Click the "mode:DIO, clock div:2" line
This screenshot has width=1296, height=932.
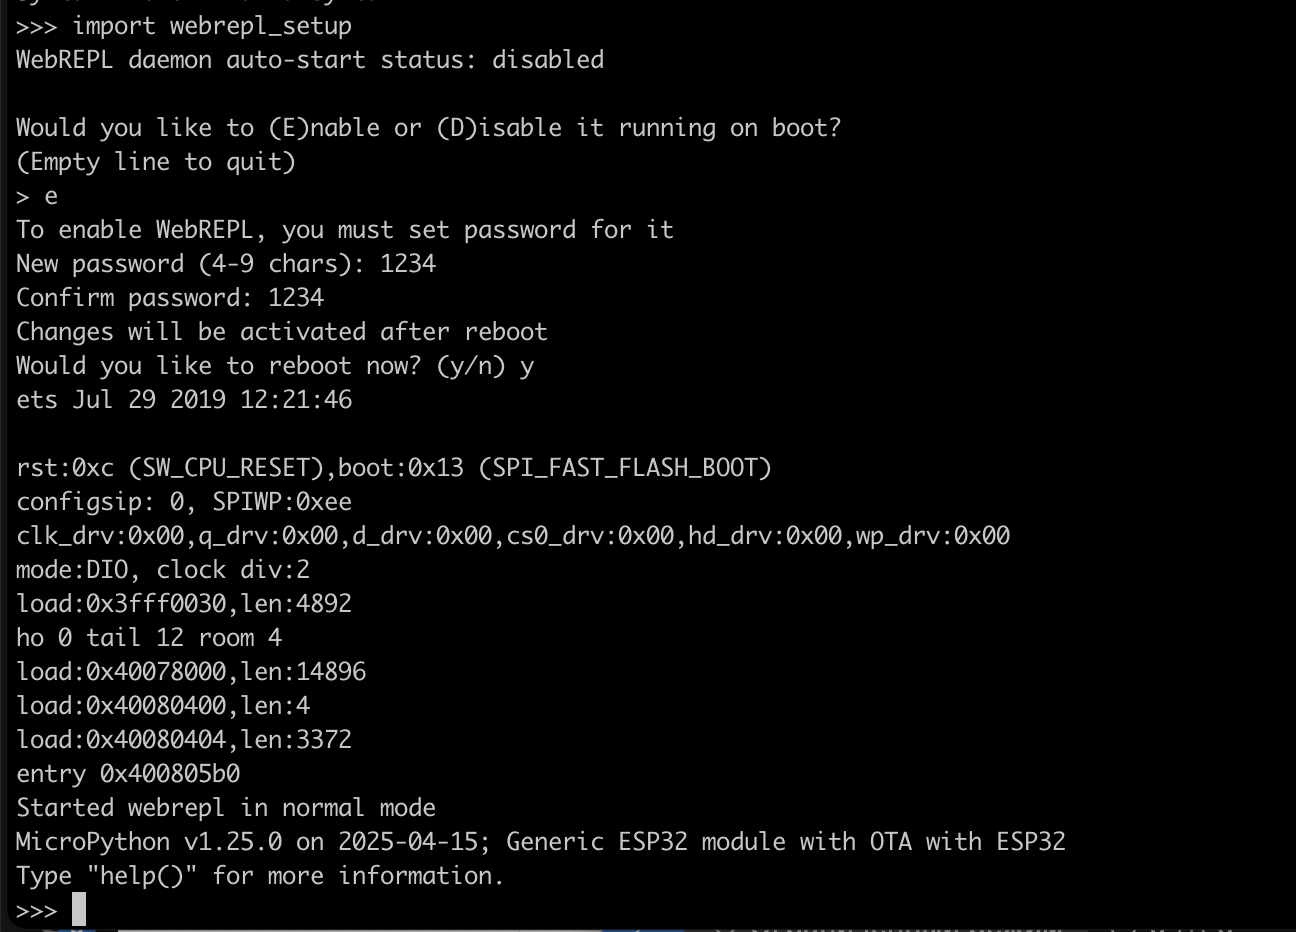tap(163, 570)
